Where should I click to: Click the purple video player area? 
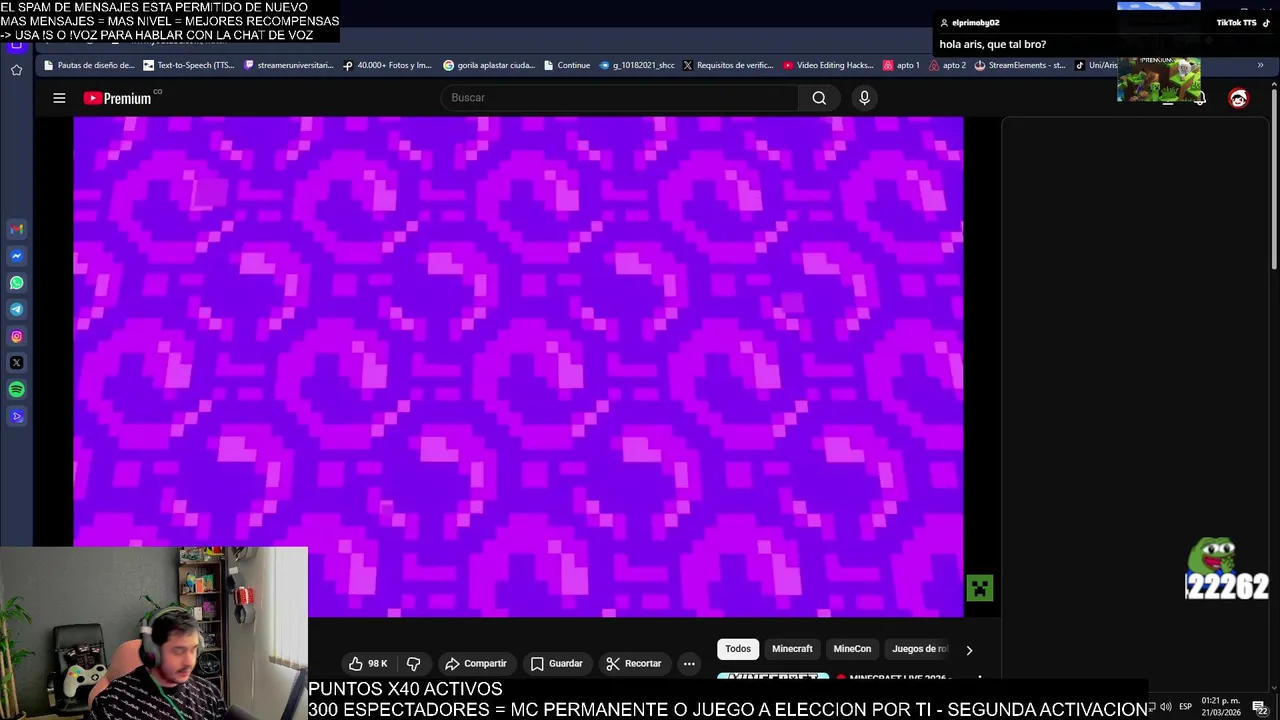pyautogui.click(x=518, y=366)
